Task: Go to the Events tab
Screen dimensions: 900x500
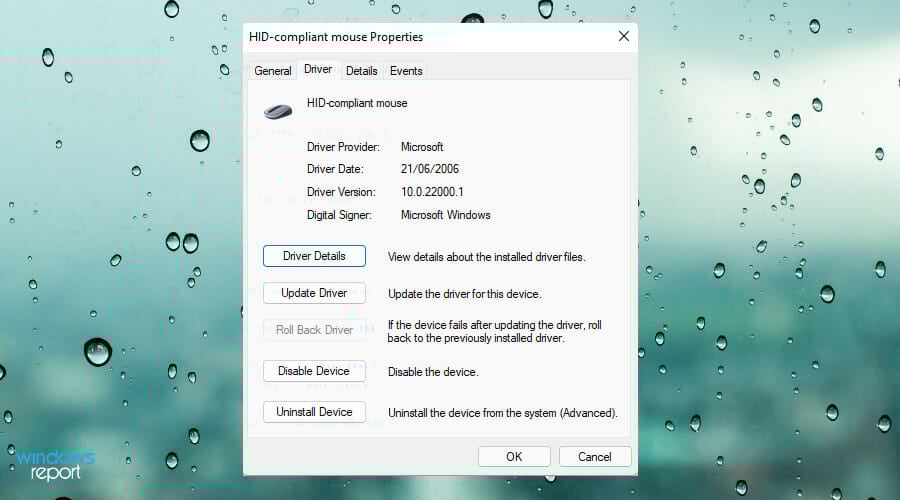Action: [406, 71]
